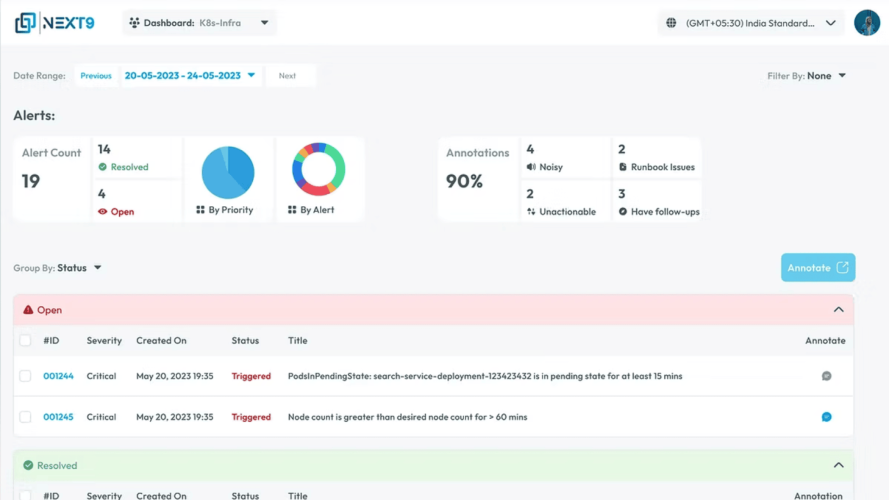Collapse the Resolved alerts section
This screenshot has height=500, width=889.
click(x=839, y=465)
